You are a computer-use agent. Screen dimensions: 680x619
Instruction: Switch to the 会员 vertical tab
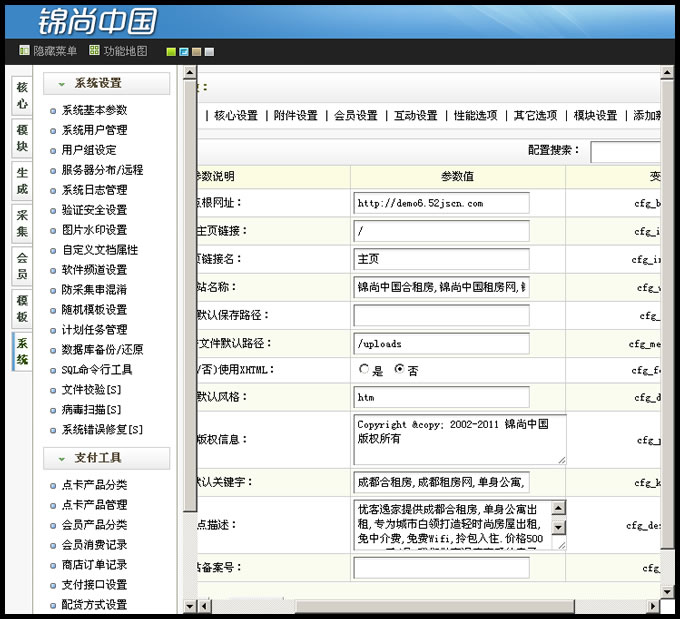(22, 265)
